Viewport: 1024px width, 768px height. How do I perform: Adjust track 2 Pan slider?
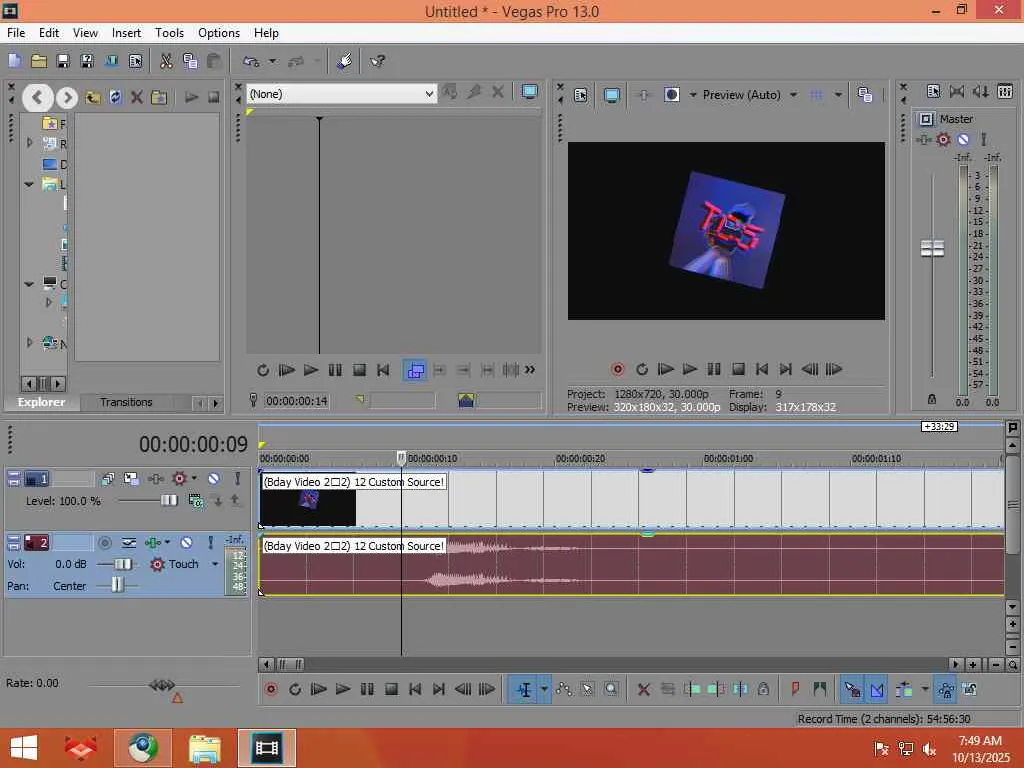(117, 585)
